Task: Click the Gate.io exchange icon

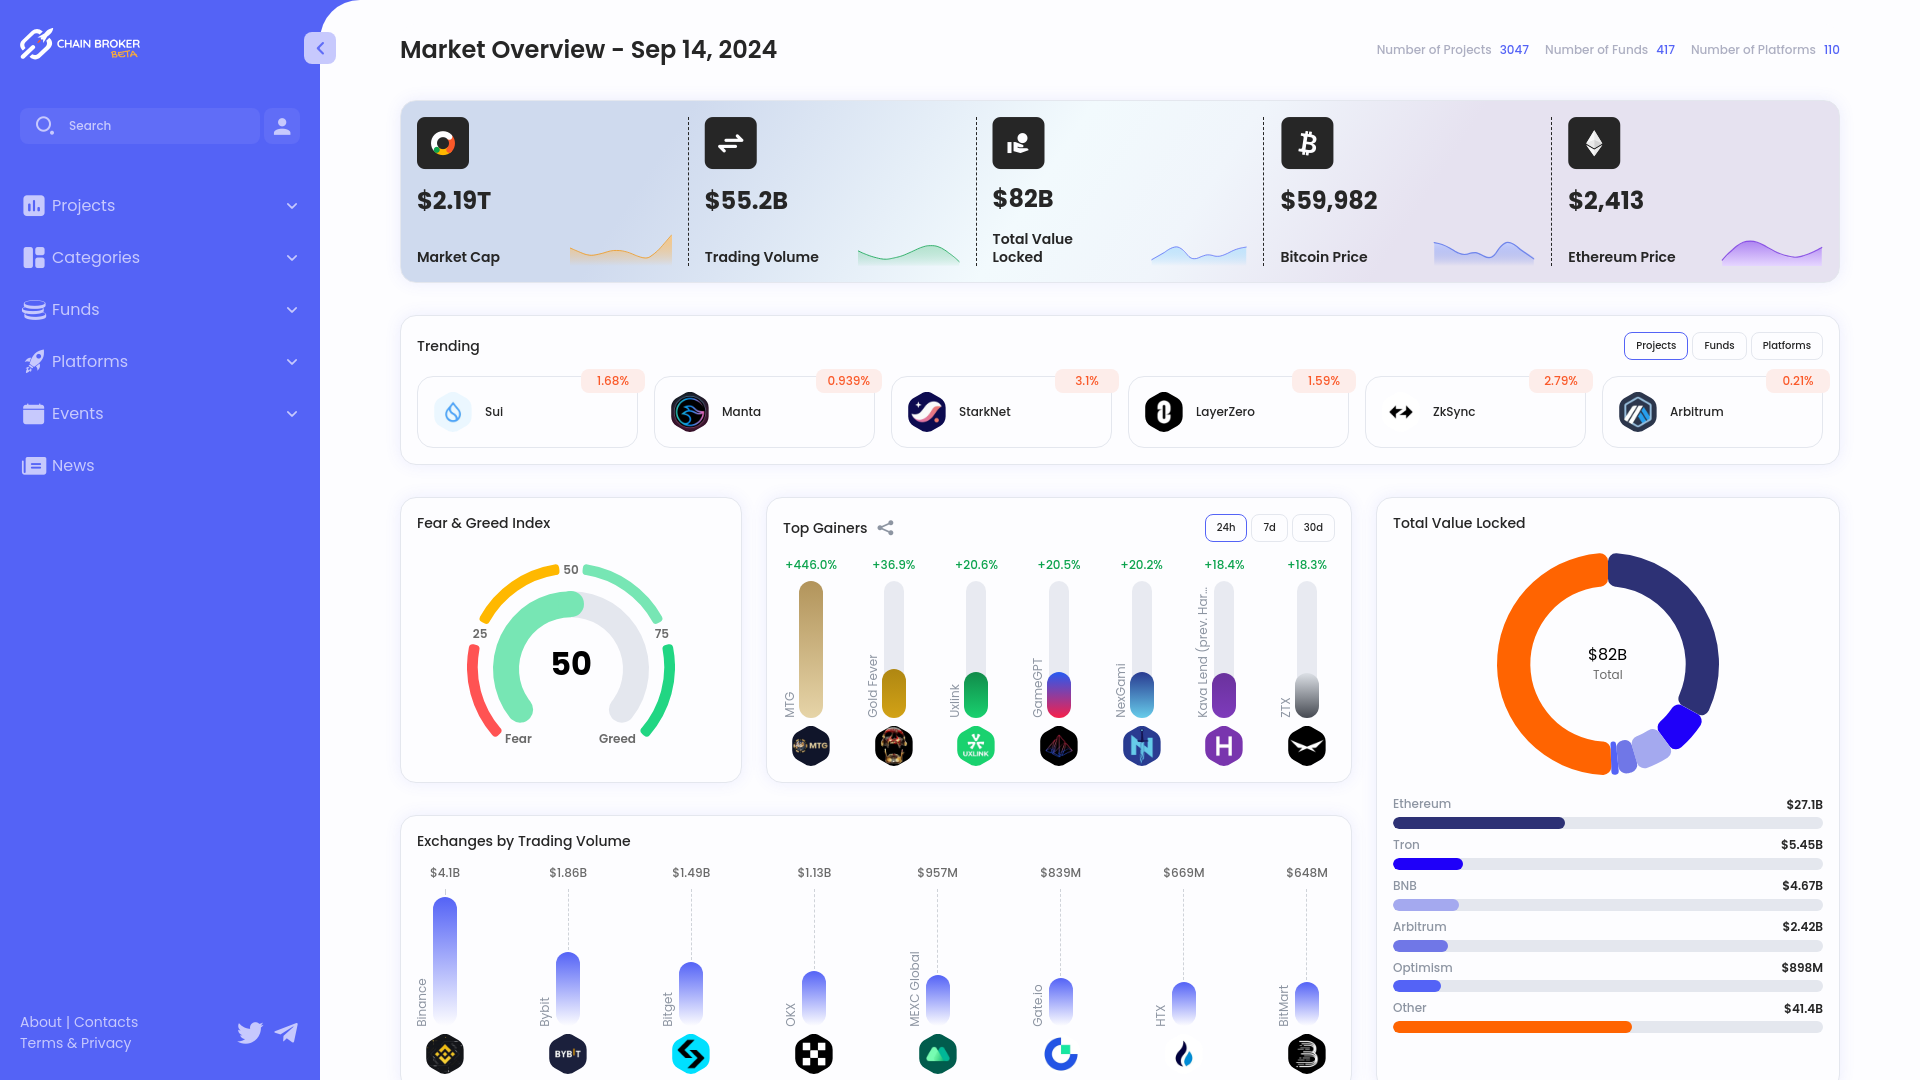Action: click(x=1061, y=1054)
